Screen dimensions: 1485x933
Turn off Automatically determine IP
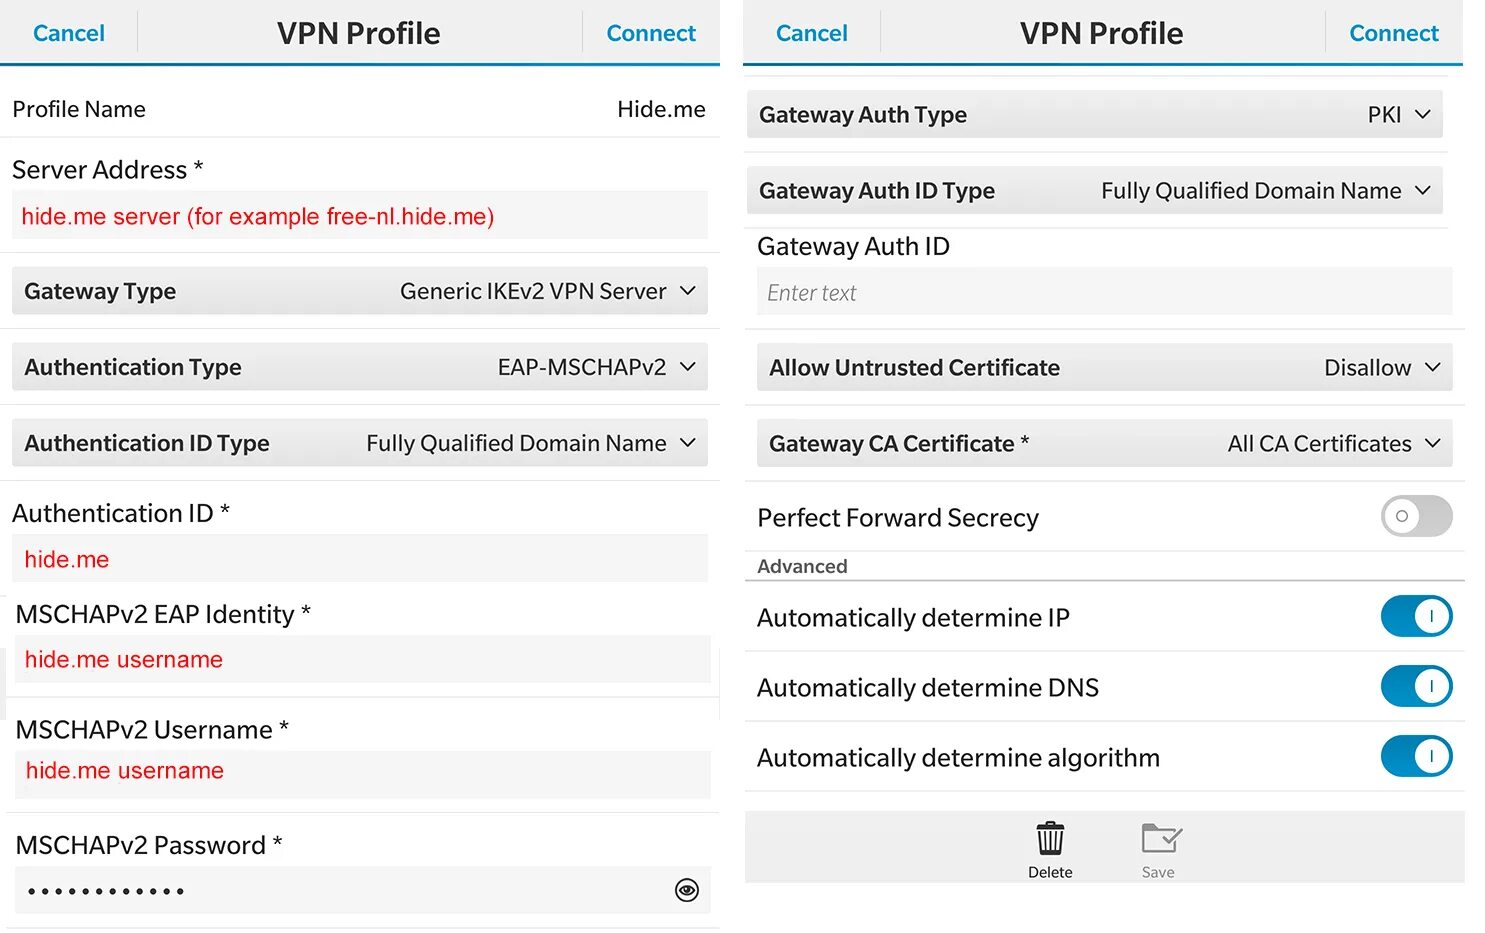pos(1416,616)
